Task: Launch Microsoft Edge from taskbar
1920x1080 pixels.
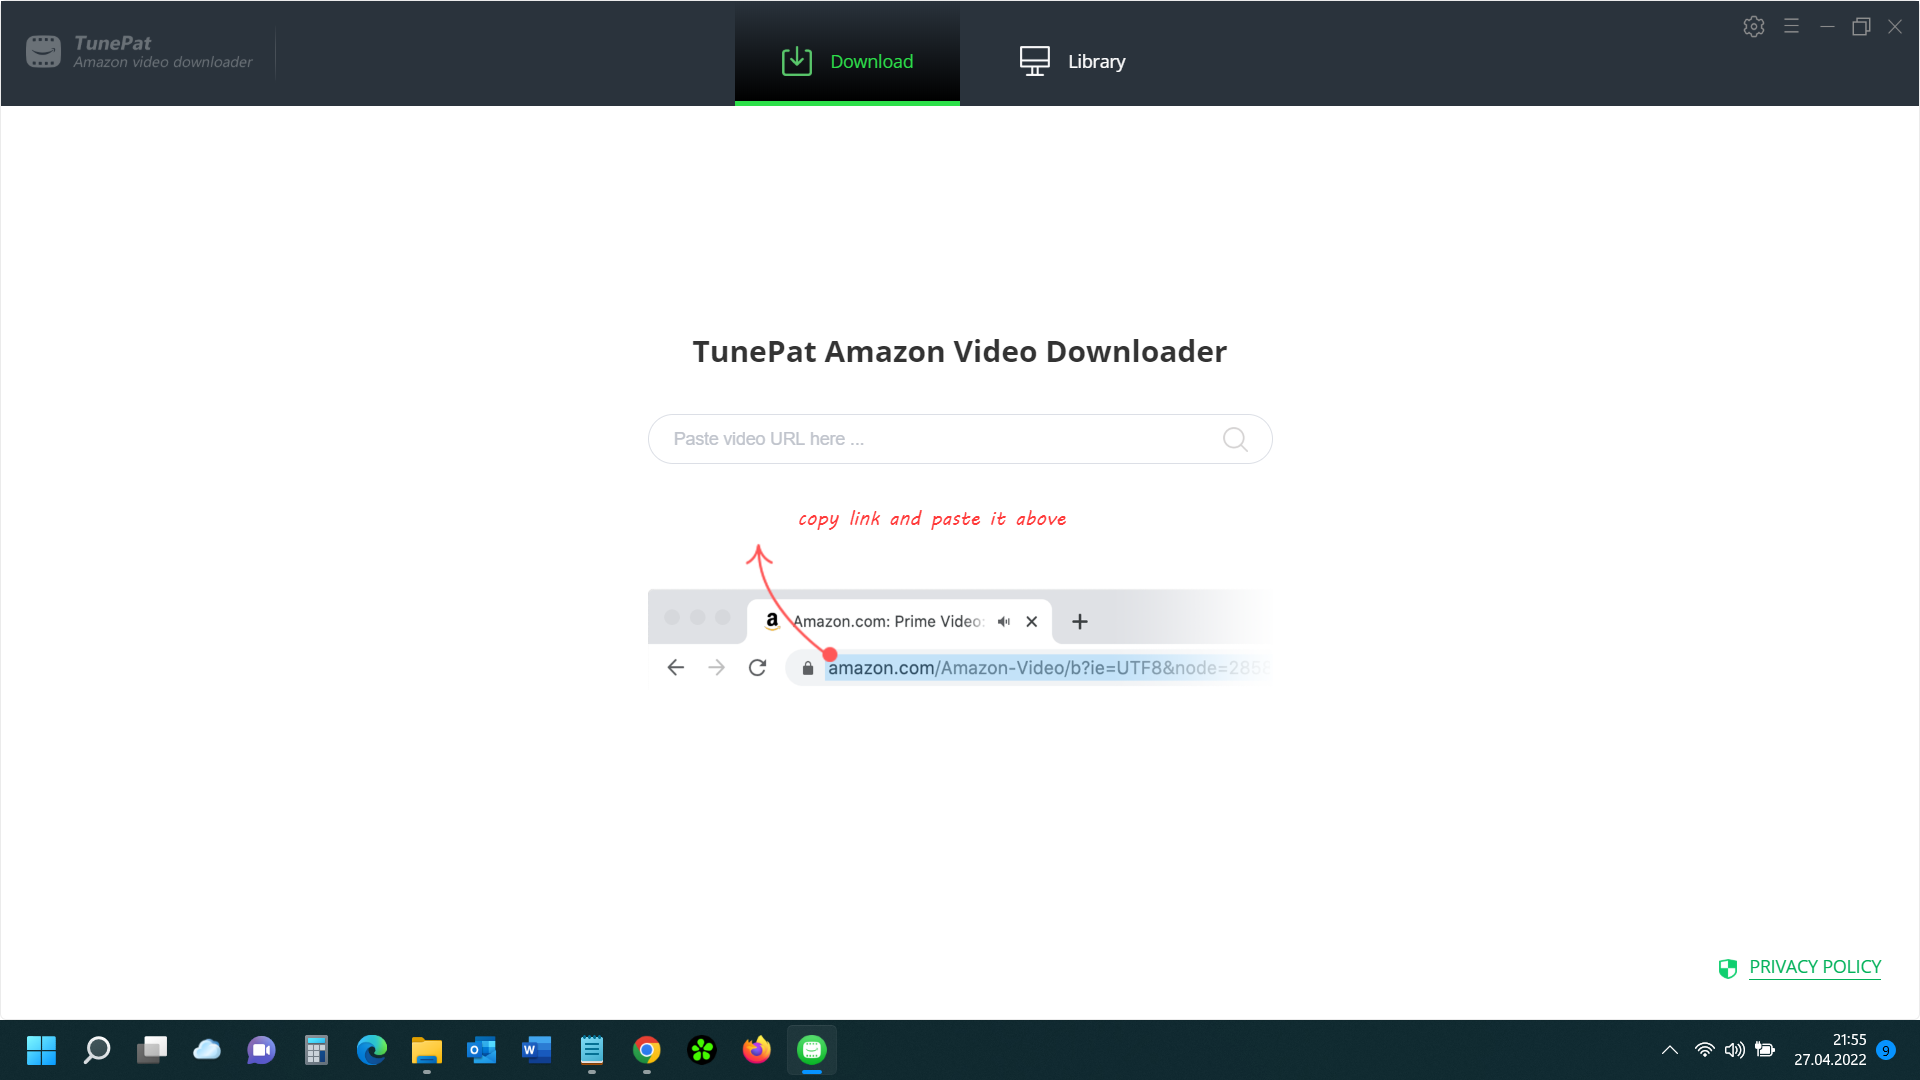Action: click(x=372, y=1050)
